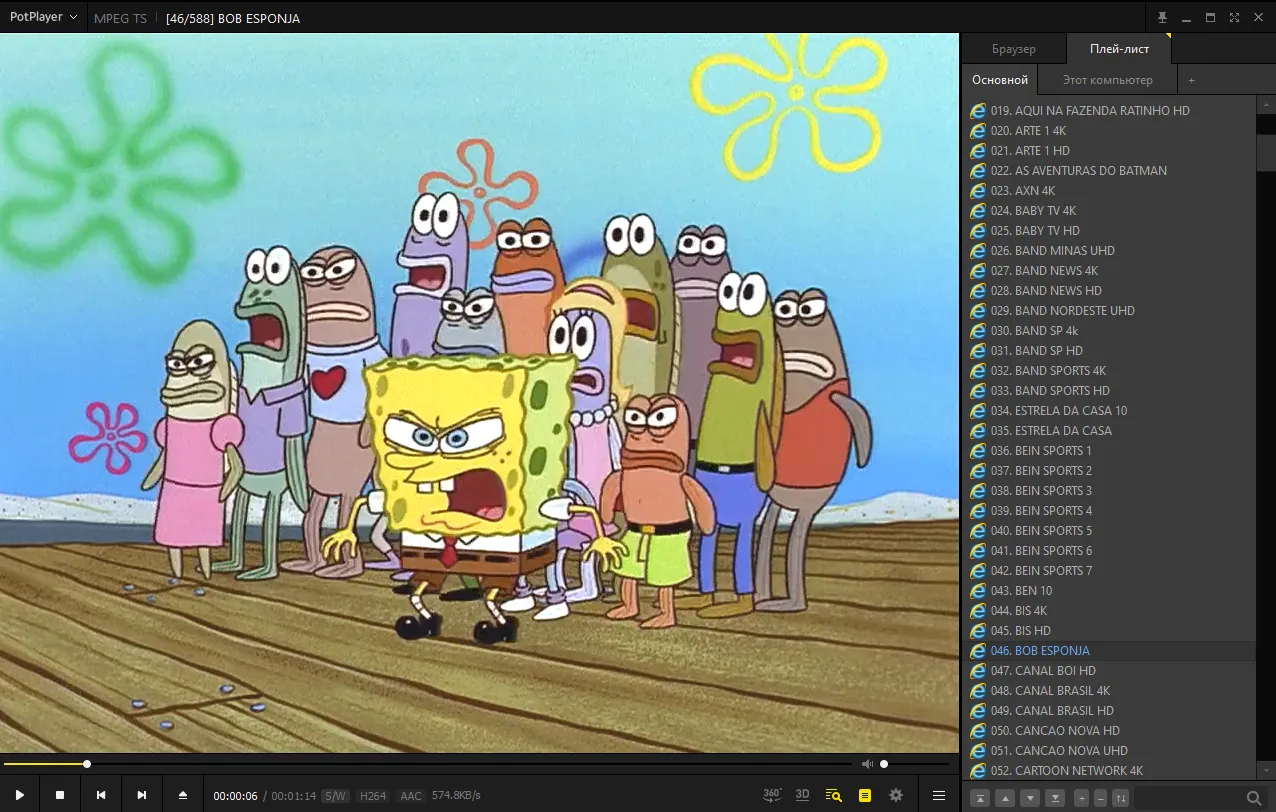Select 045. BIS HD channel
Viewport: 1276px width, 812px height.
1108,631
